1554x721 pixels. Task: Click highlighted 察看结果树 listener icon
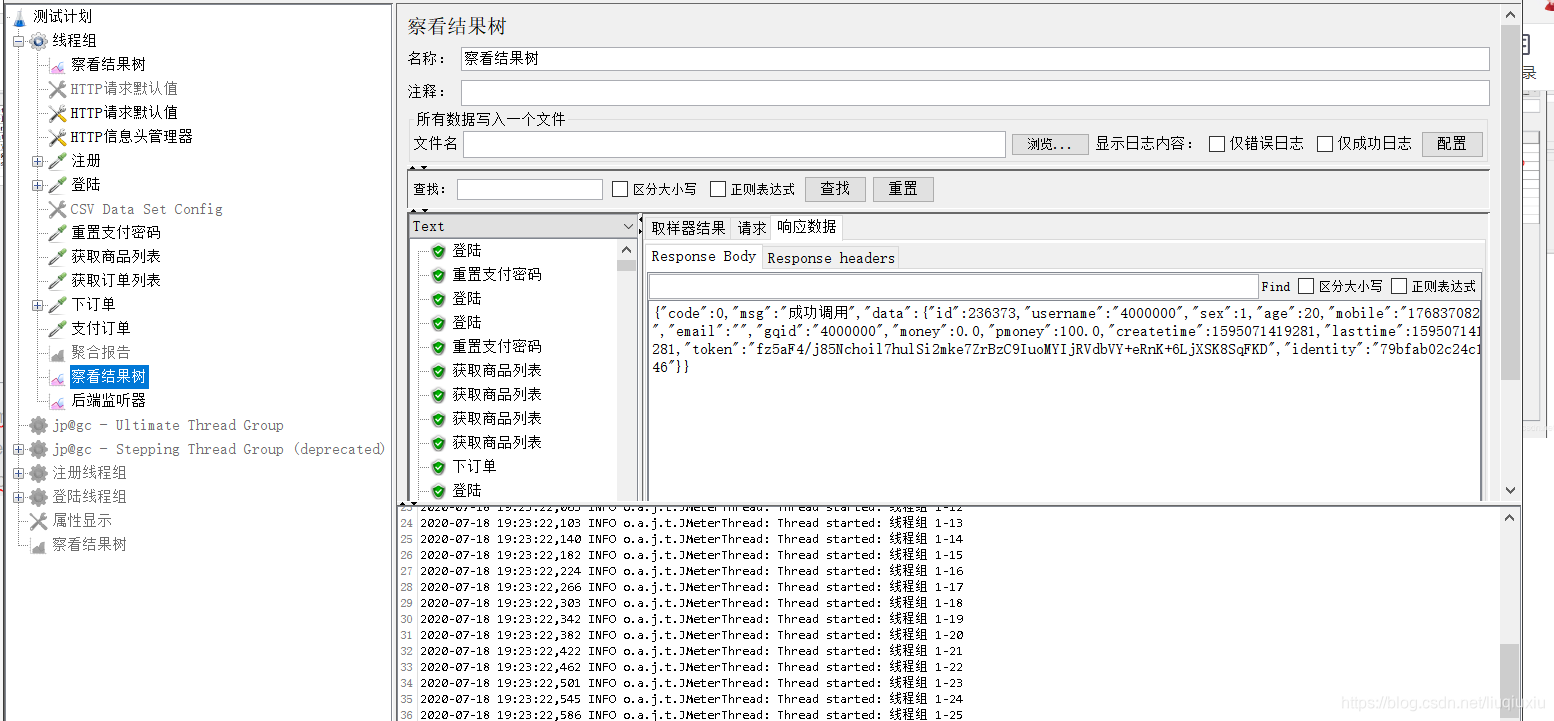pyautogui.click(x=57, y=377)
